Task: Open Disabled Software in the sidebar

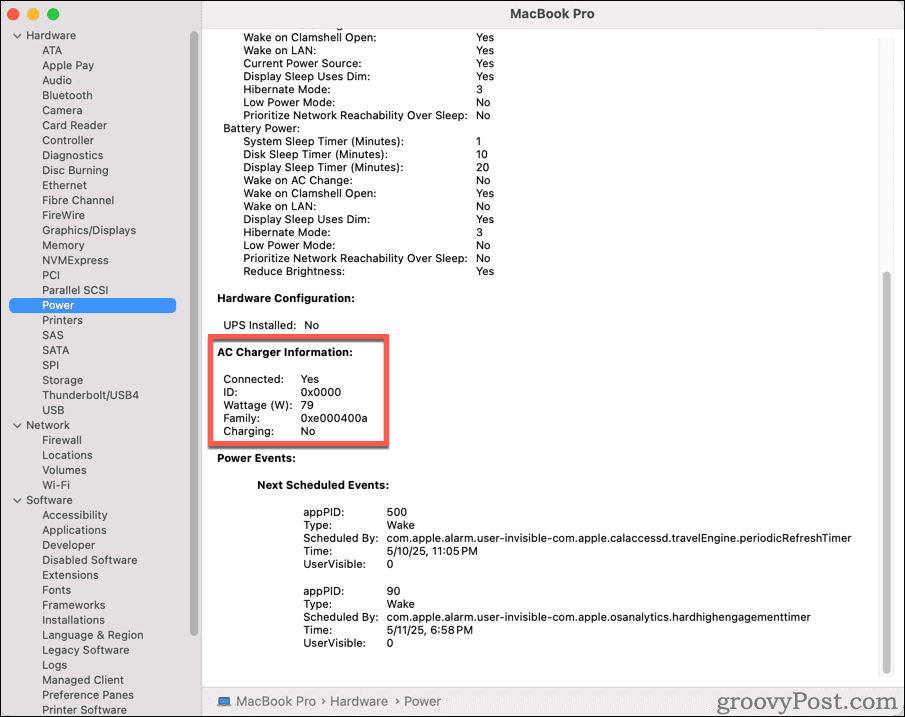Action: point(89,561)
